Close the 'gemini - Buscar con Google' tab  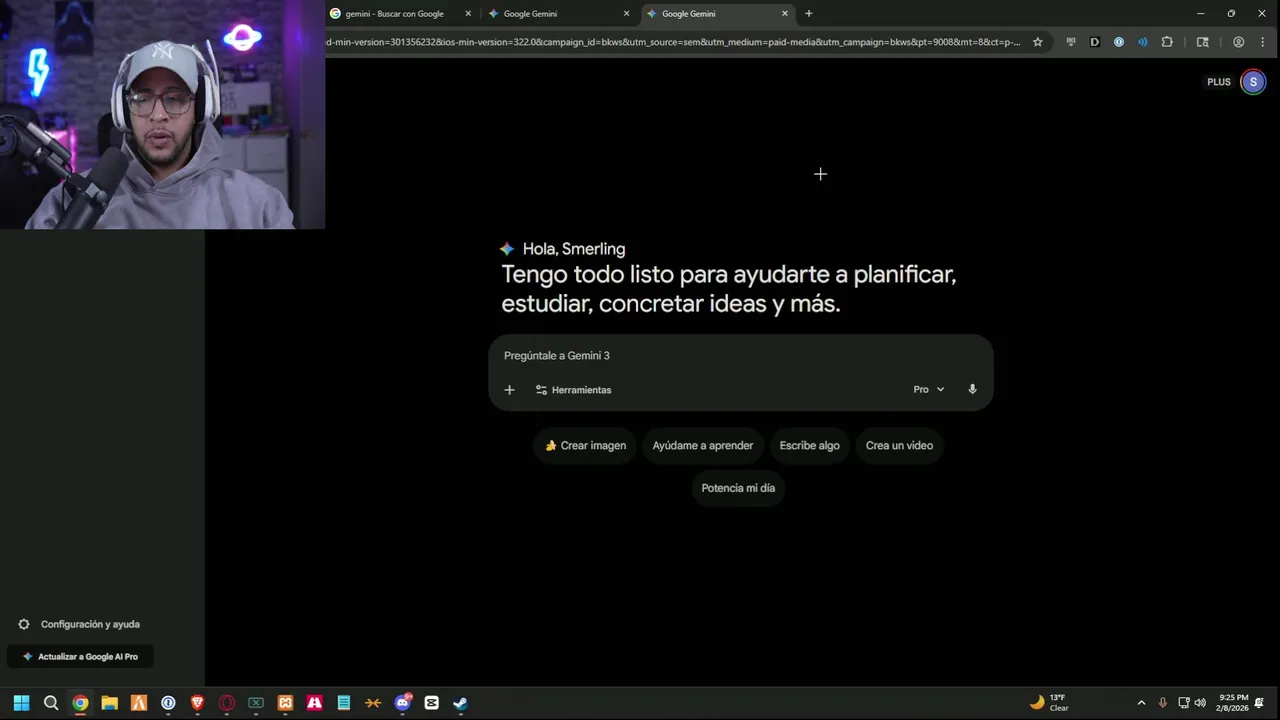click(467, 14)
